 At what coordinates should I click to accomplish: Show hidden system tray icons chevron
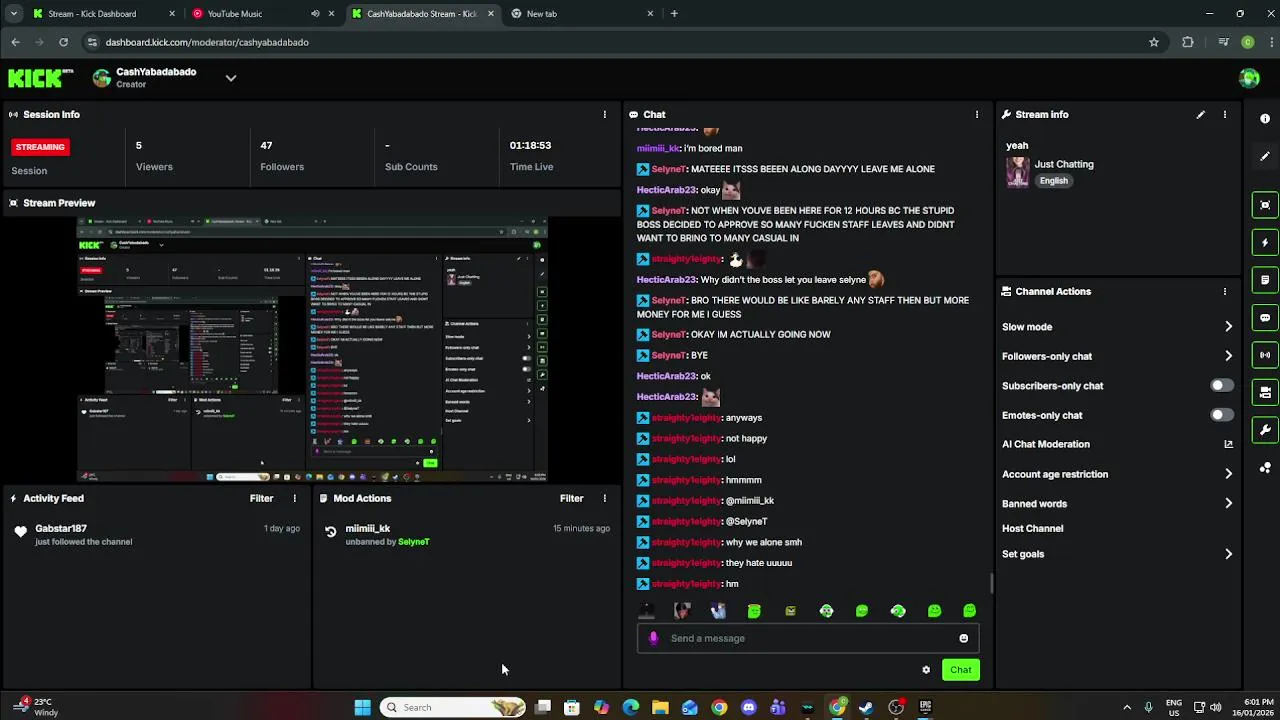[1127, 707]
